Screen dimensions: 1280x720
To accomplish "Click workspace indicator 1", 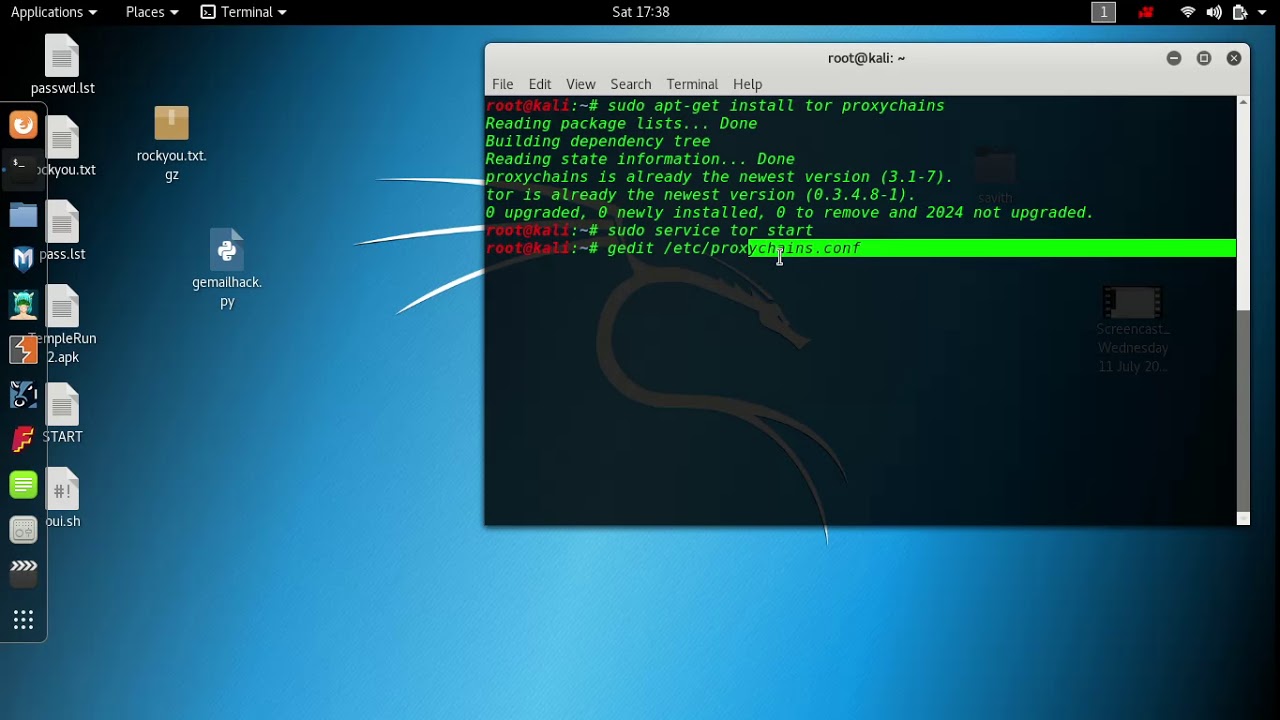I will coord(1103,12).
